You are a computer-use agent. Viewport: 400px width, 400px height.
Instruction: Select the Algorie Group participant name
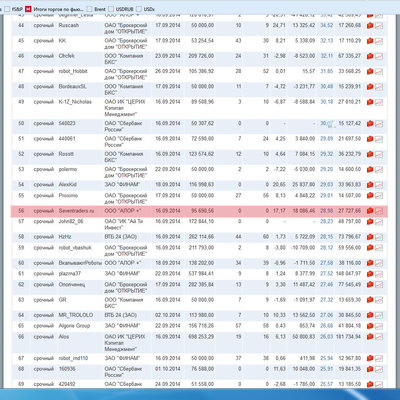tap(74, 326)
